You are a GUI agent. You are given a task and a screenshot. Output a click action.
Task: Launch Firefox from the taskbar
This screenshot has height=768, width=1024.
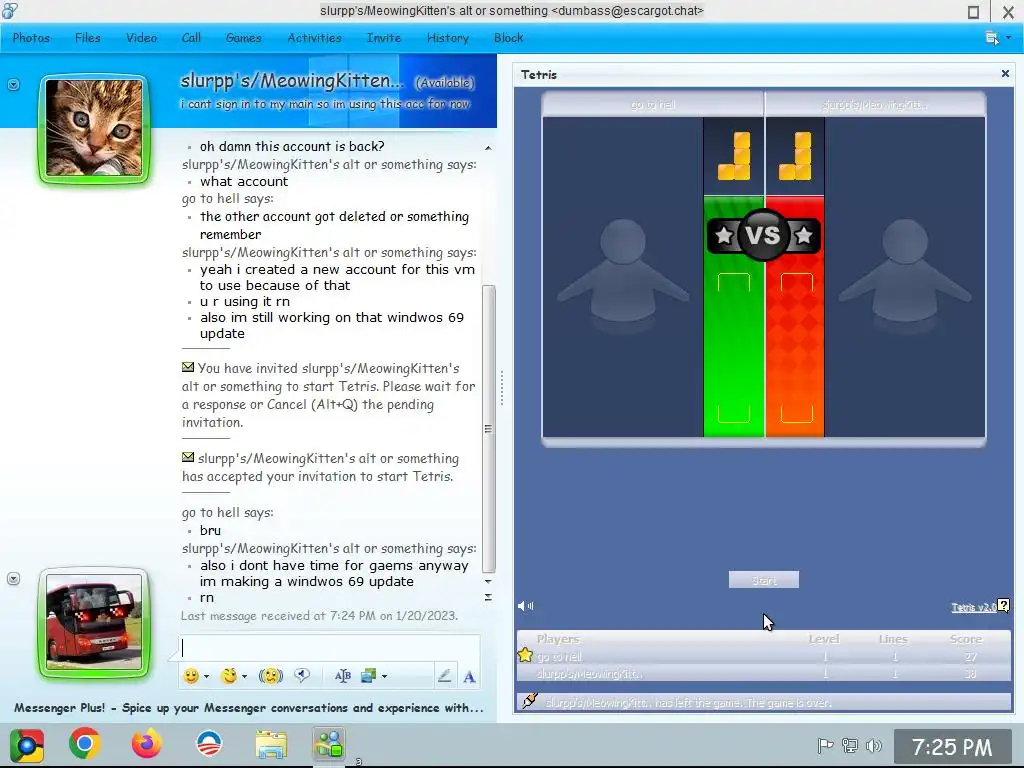coord(146,743)
